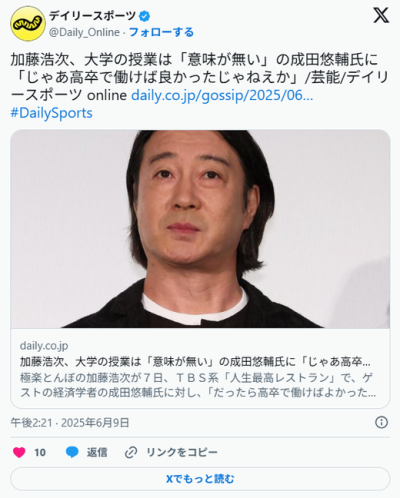Click the Xでもっと読む button
Screen dimensions: 400x498
(x=200, y=479)
